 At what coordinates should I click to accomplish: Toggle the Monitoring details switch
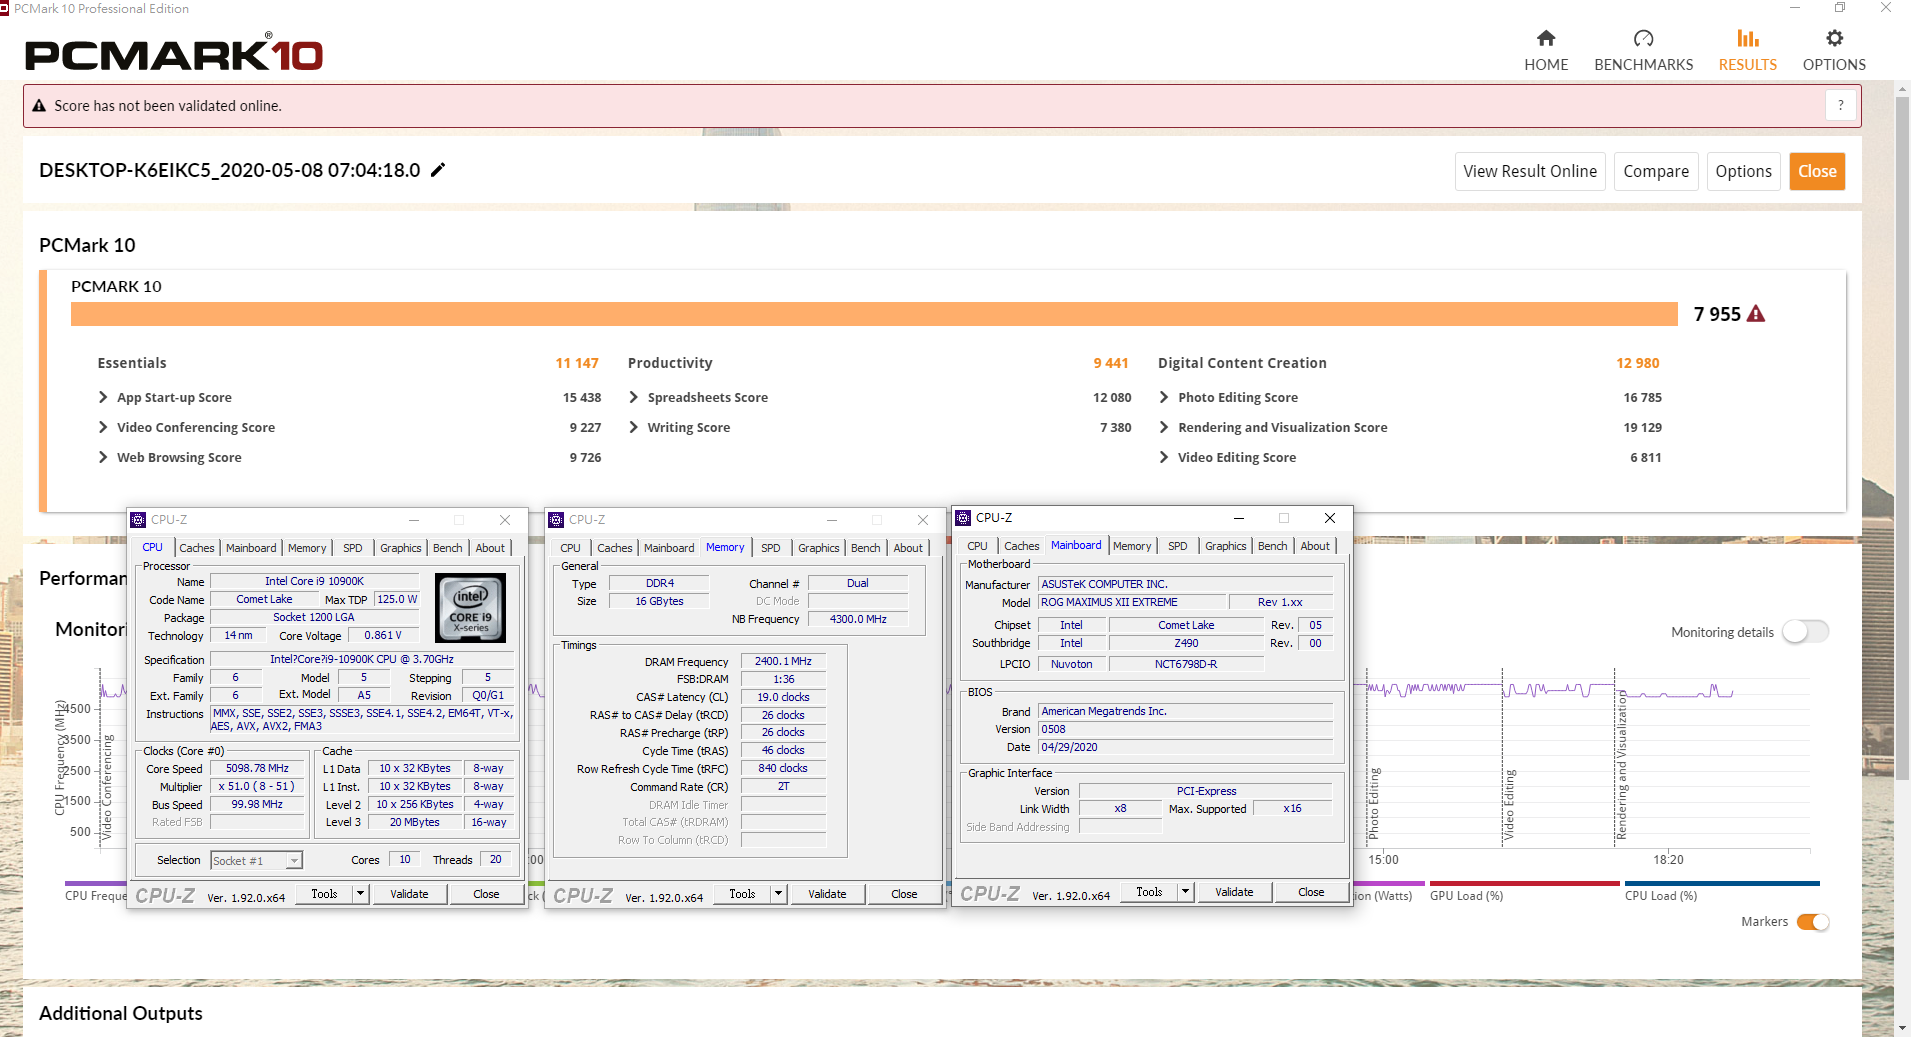tap(1806, 632)
